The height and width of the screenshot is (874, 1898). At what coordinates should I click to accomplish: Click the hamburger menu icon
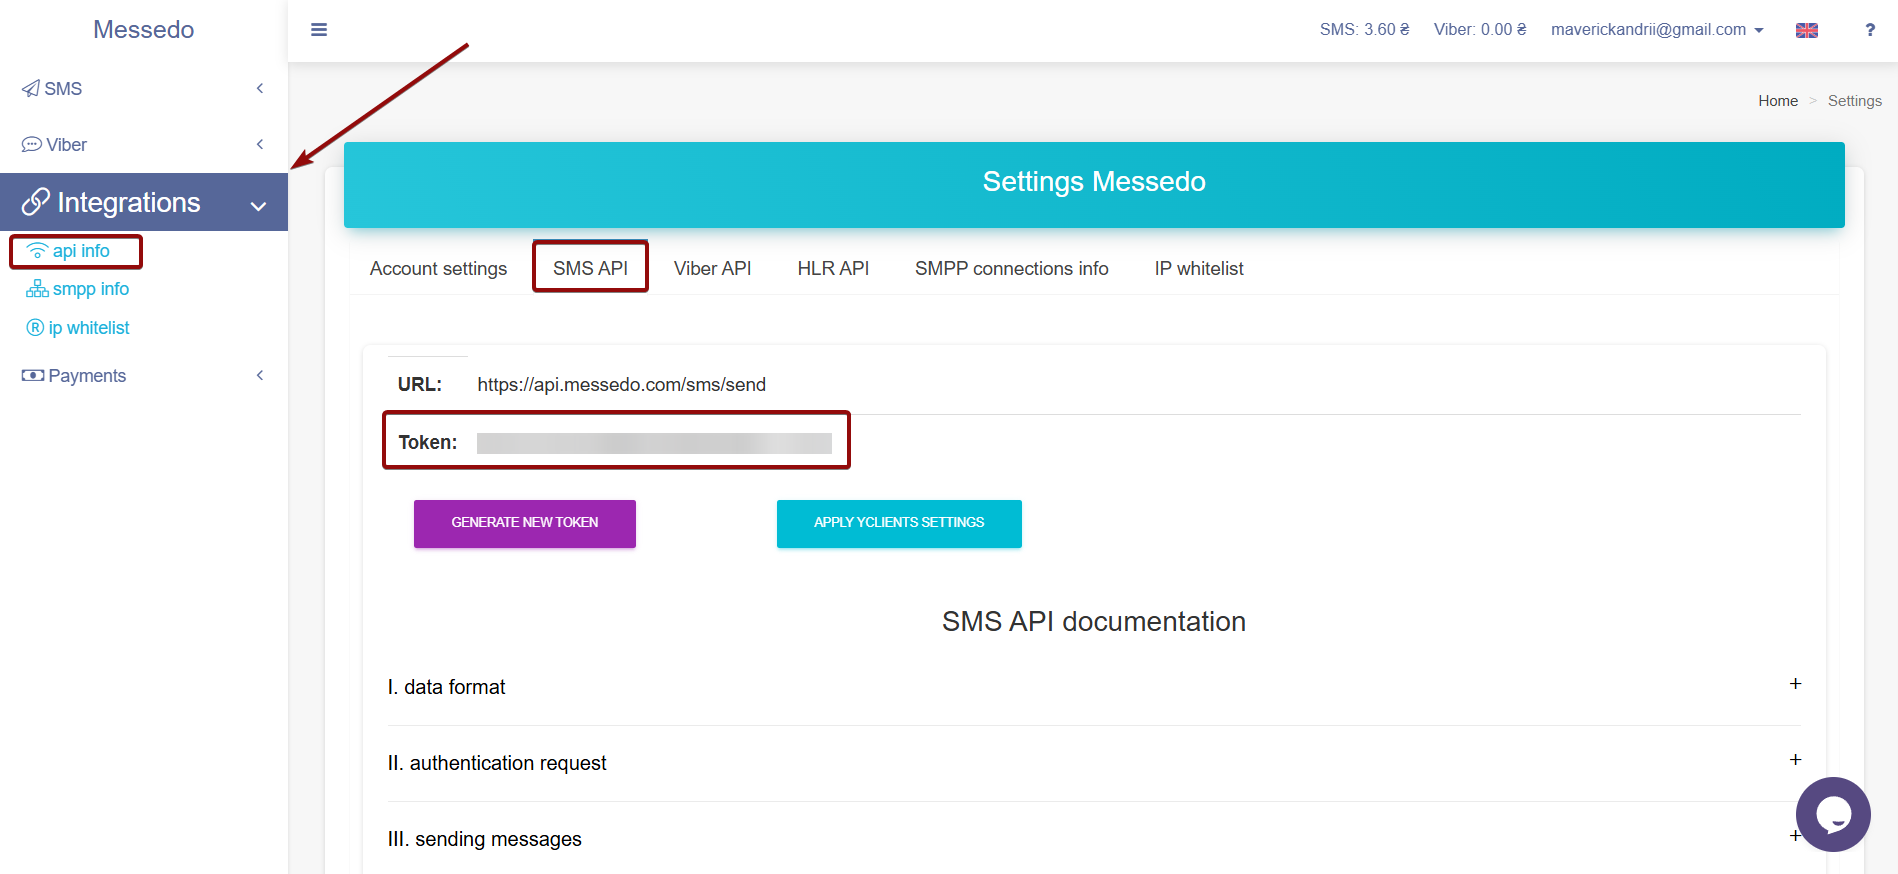pyautogui.click(x=319, y=30)
